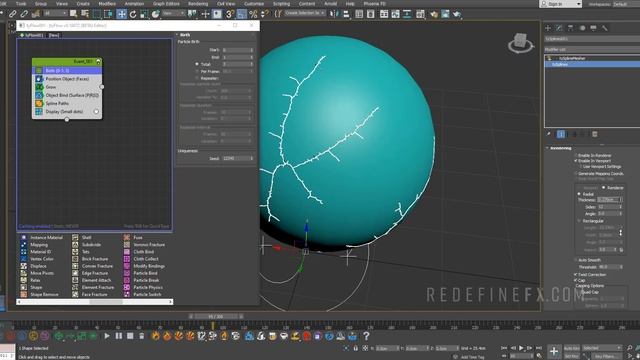Image resolution: width=640 pixels, height=360 pixels.
Task: Open the reference coordinate system View dropdown
Action: 173,13
